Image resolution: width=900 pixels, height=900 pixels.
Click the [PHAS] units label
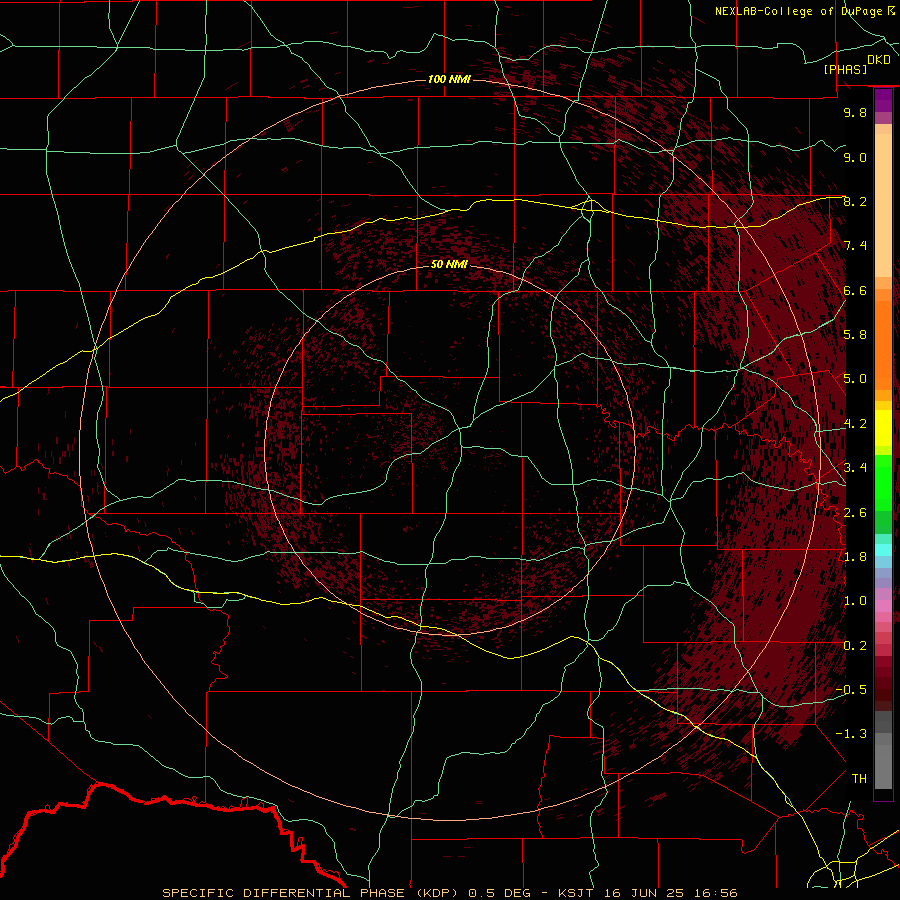845,69
